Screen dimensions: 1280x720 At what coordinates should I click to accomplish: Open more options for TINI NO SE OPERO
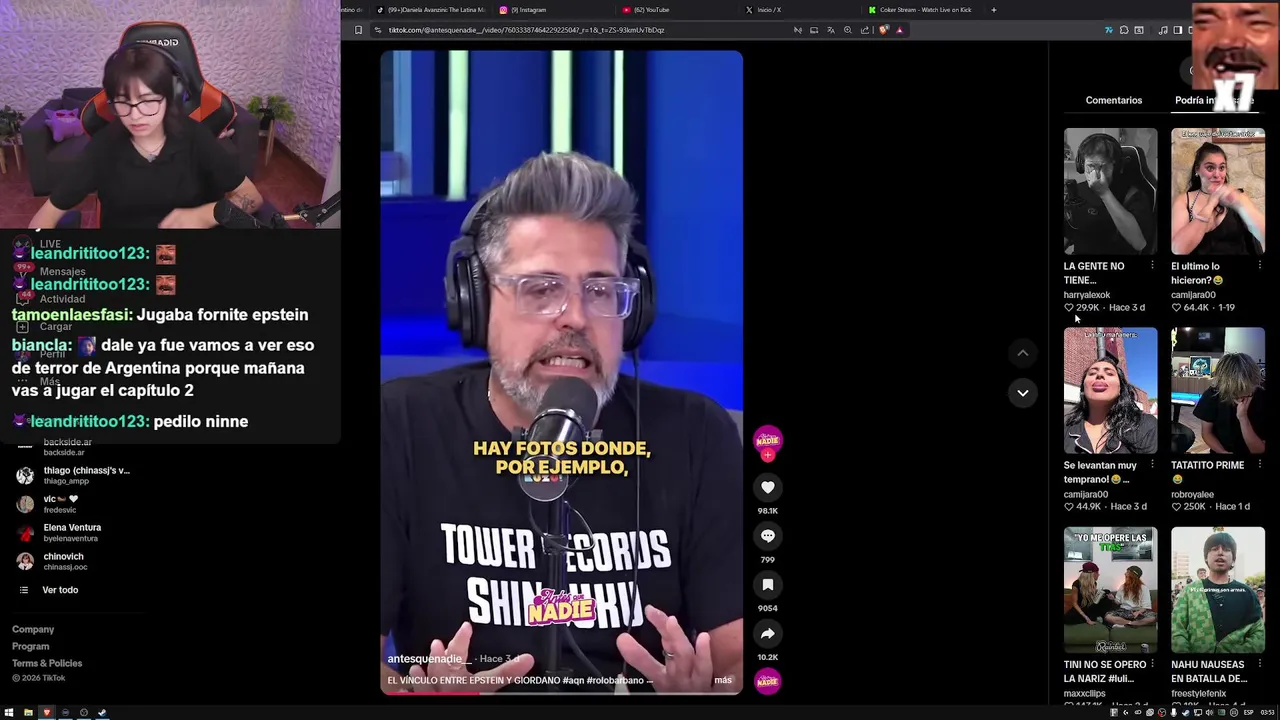coord(1152,664)
